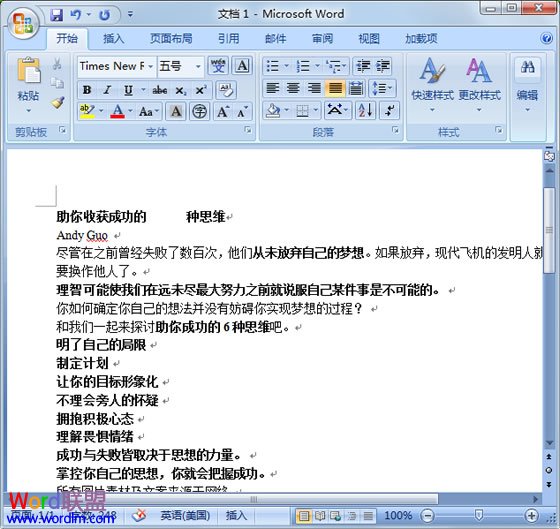Switch to draft view

tap(368, 516)
